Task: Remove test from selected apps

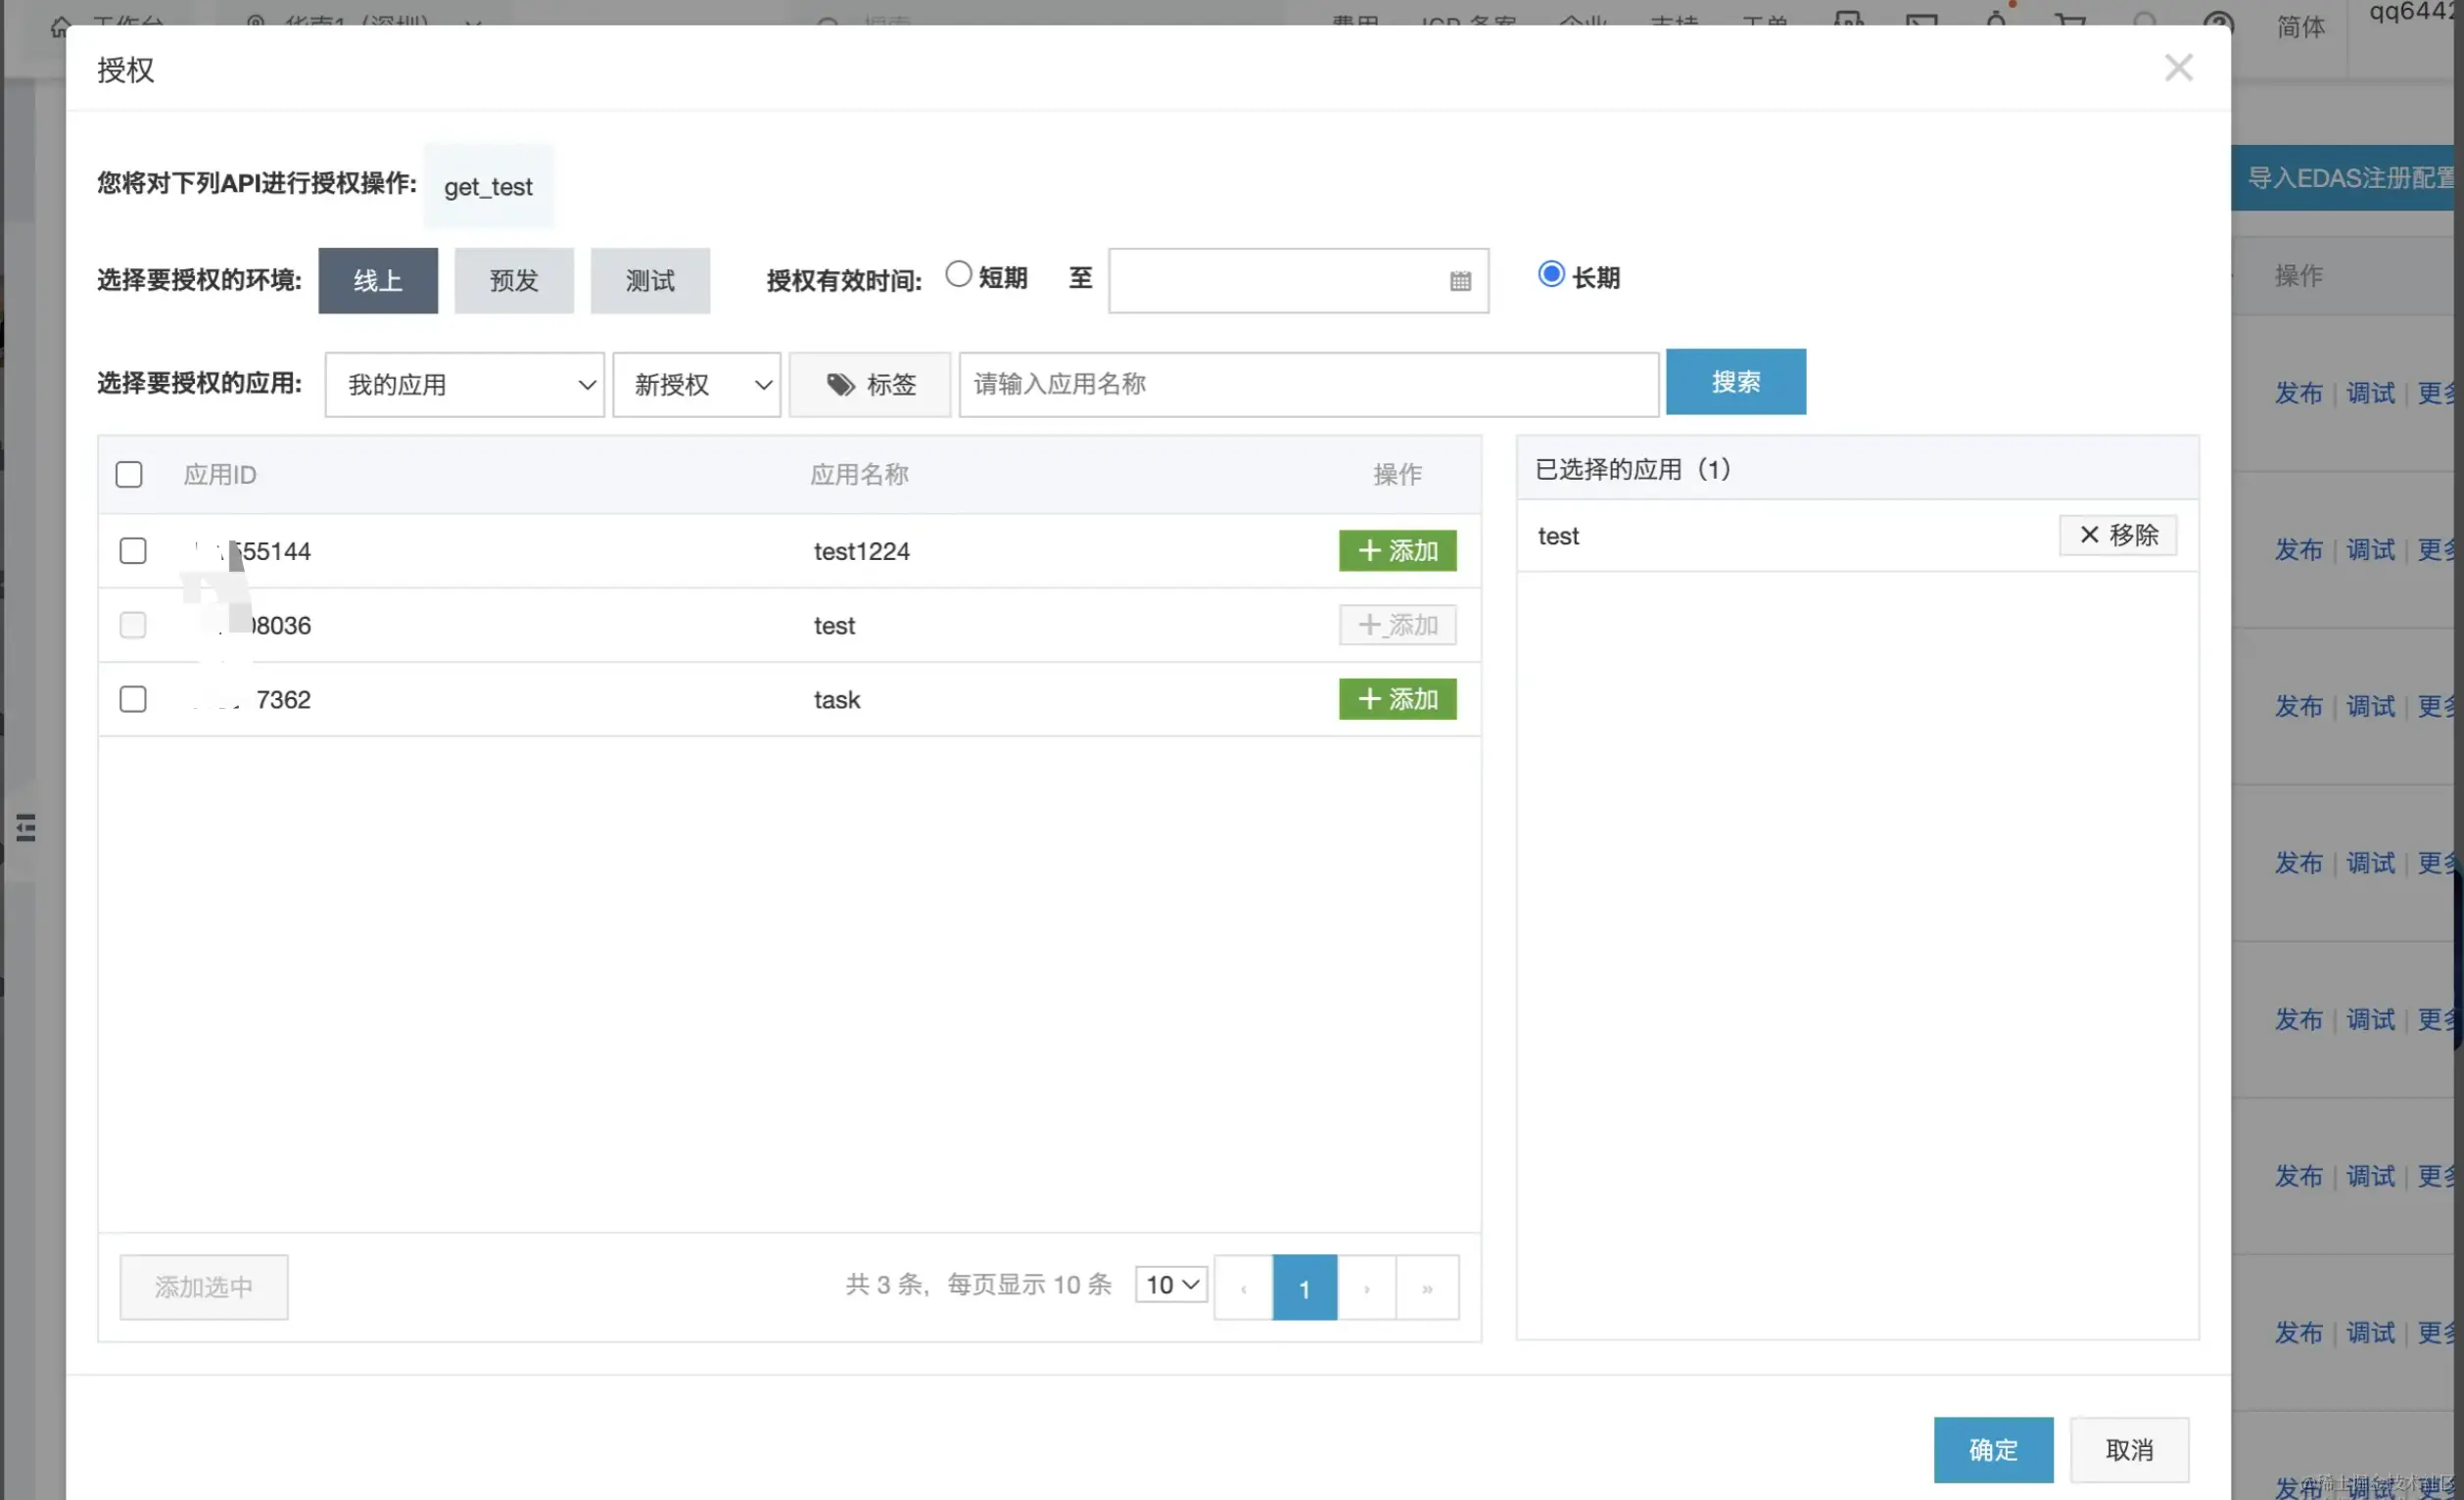Action: pyautogui.click(x=2117, y=535)
